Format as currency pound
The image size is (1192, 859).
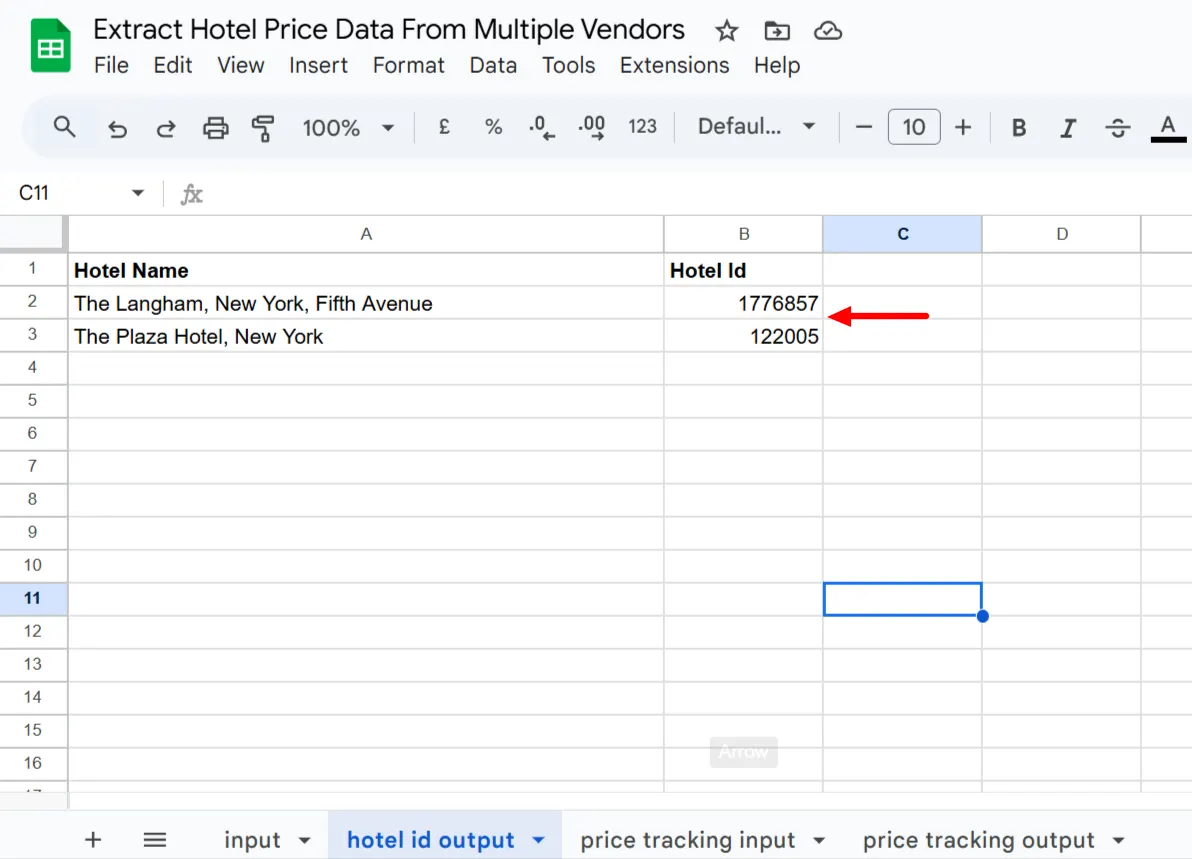pos(444,126)
